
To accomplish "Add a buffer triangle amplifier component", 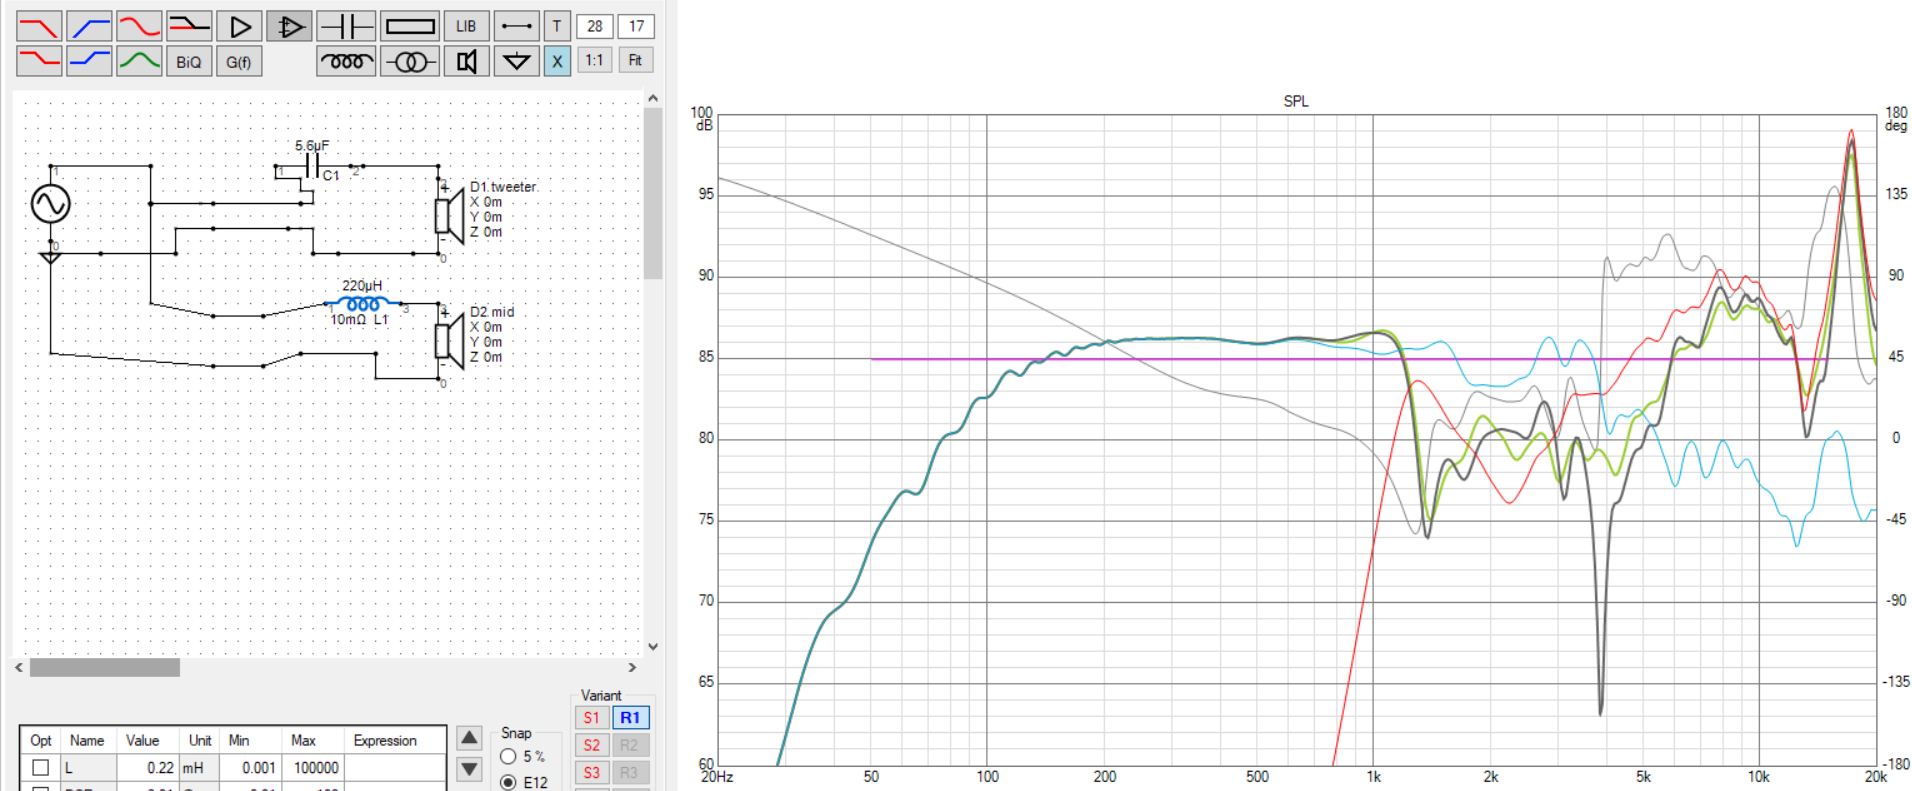I will pos(239,26).
